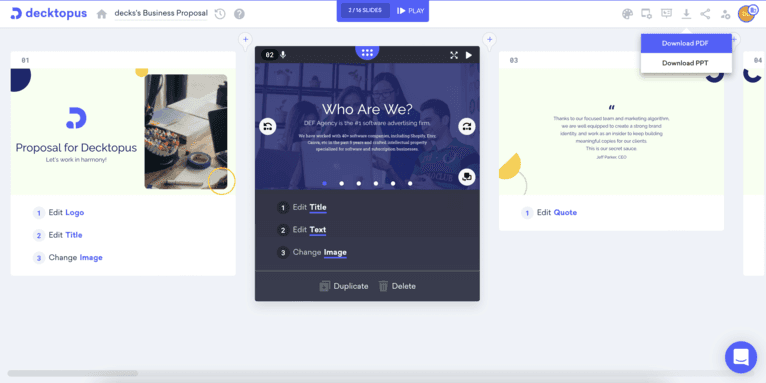Image resolution: width=766 pixels, height=383 pixels.
Task: Select the fourth layout dot on slide 02
Action: [x=376, y=184]
